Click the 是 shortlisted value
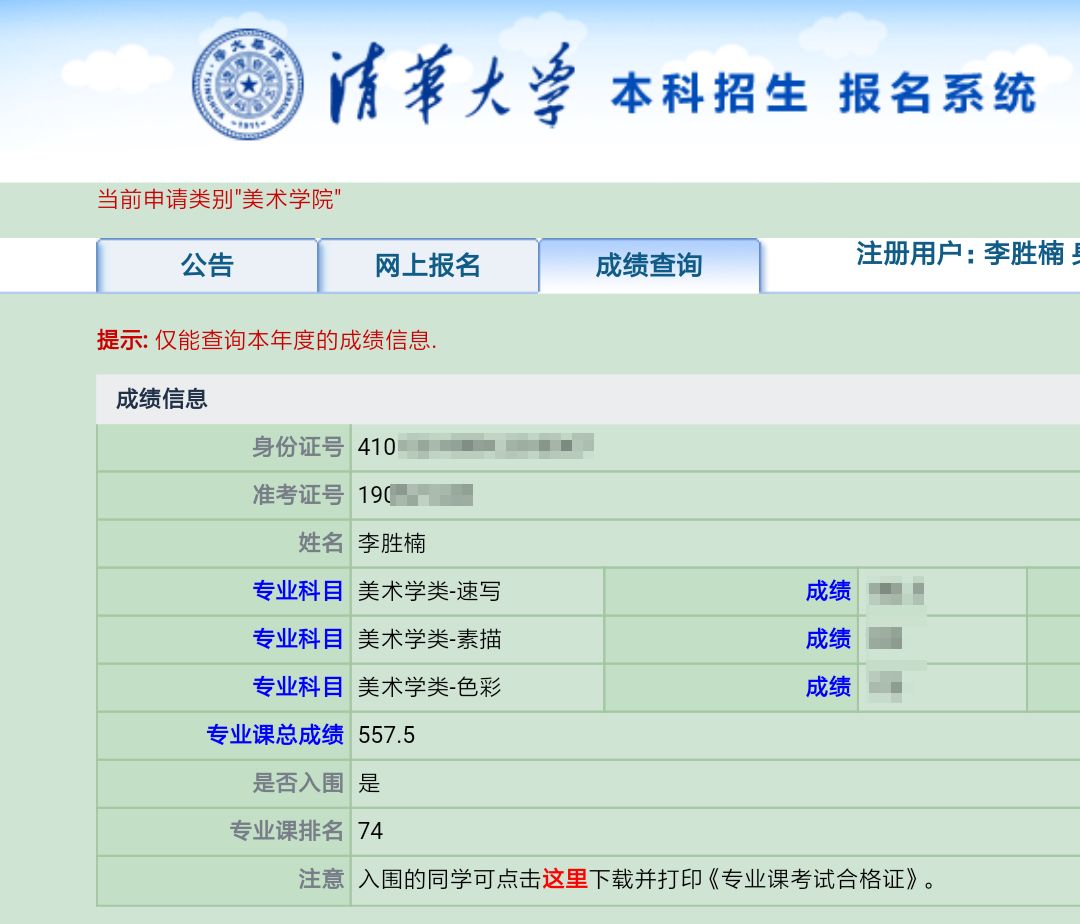The height and width of the screenshot is (924, 1080). 369,783
